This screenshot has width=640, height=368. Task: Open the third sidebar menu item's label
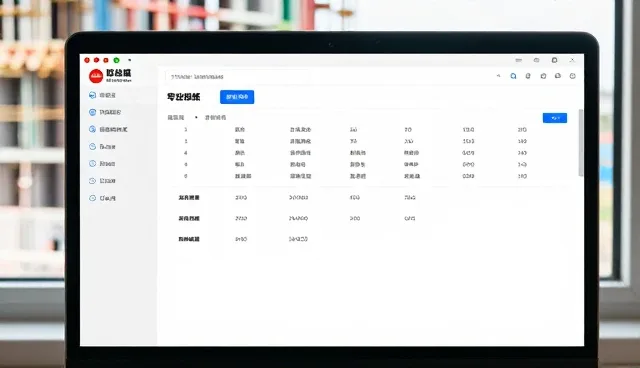[x=113, y=129]
